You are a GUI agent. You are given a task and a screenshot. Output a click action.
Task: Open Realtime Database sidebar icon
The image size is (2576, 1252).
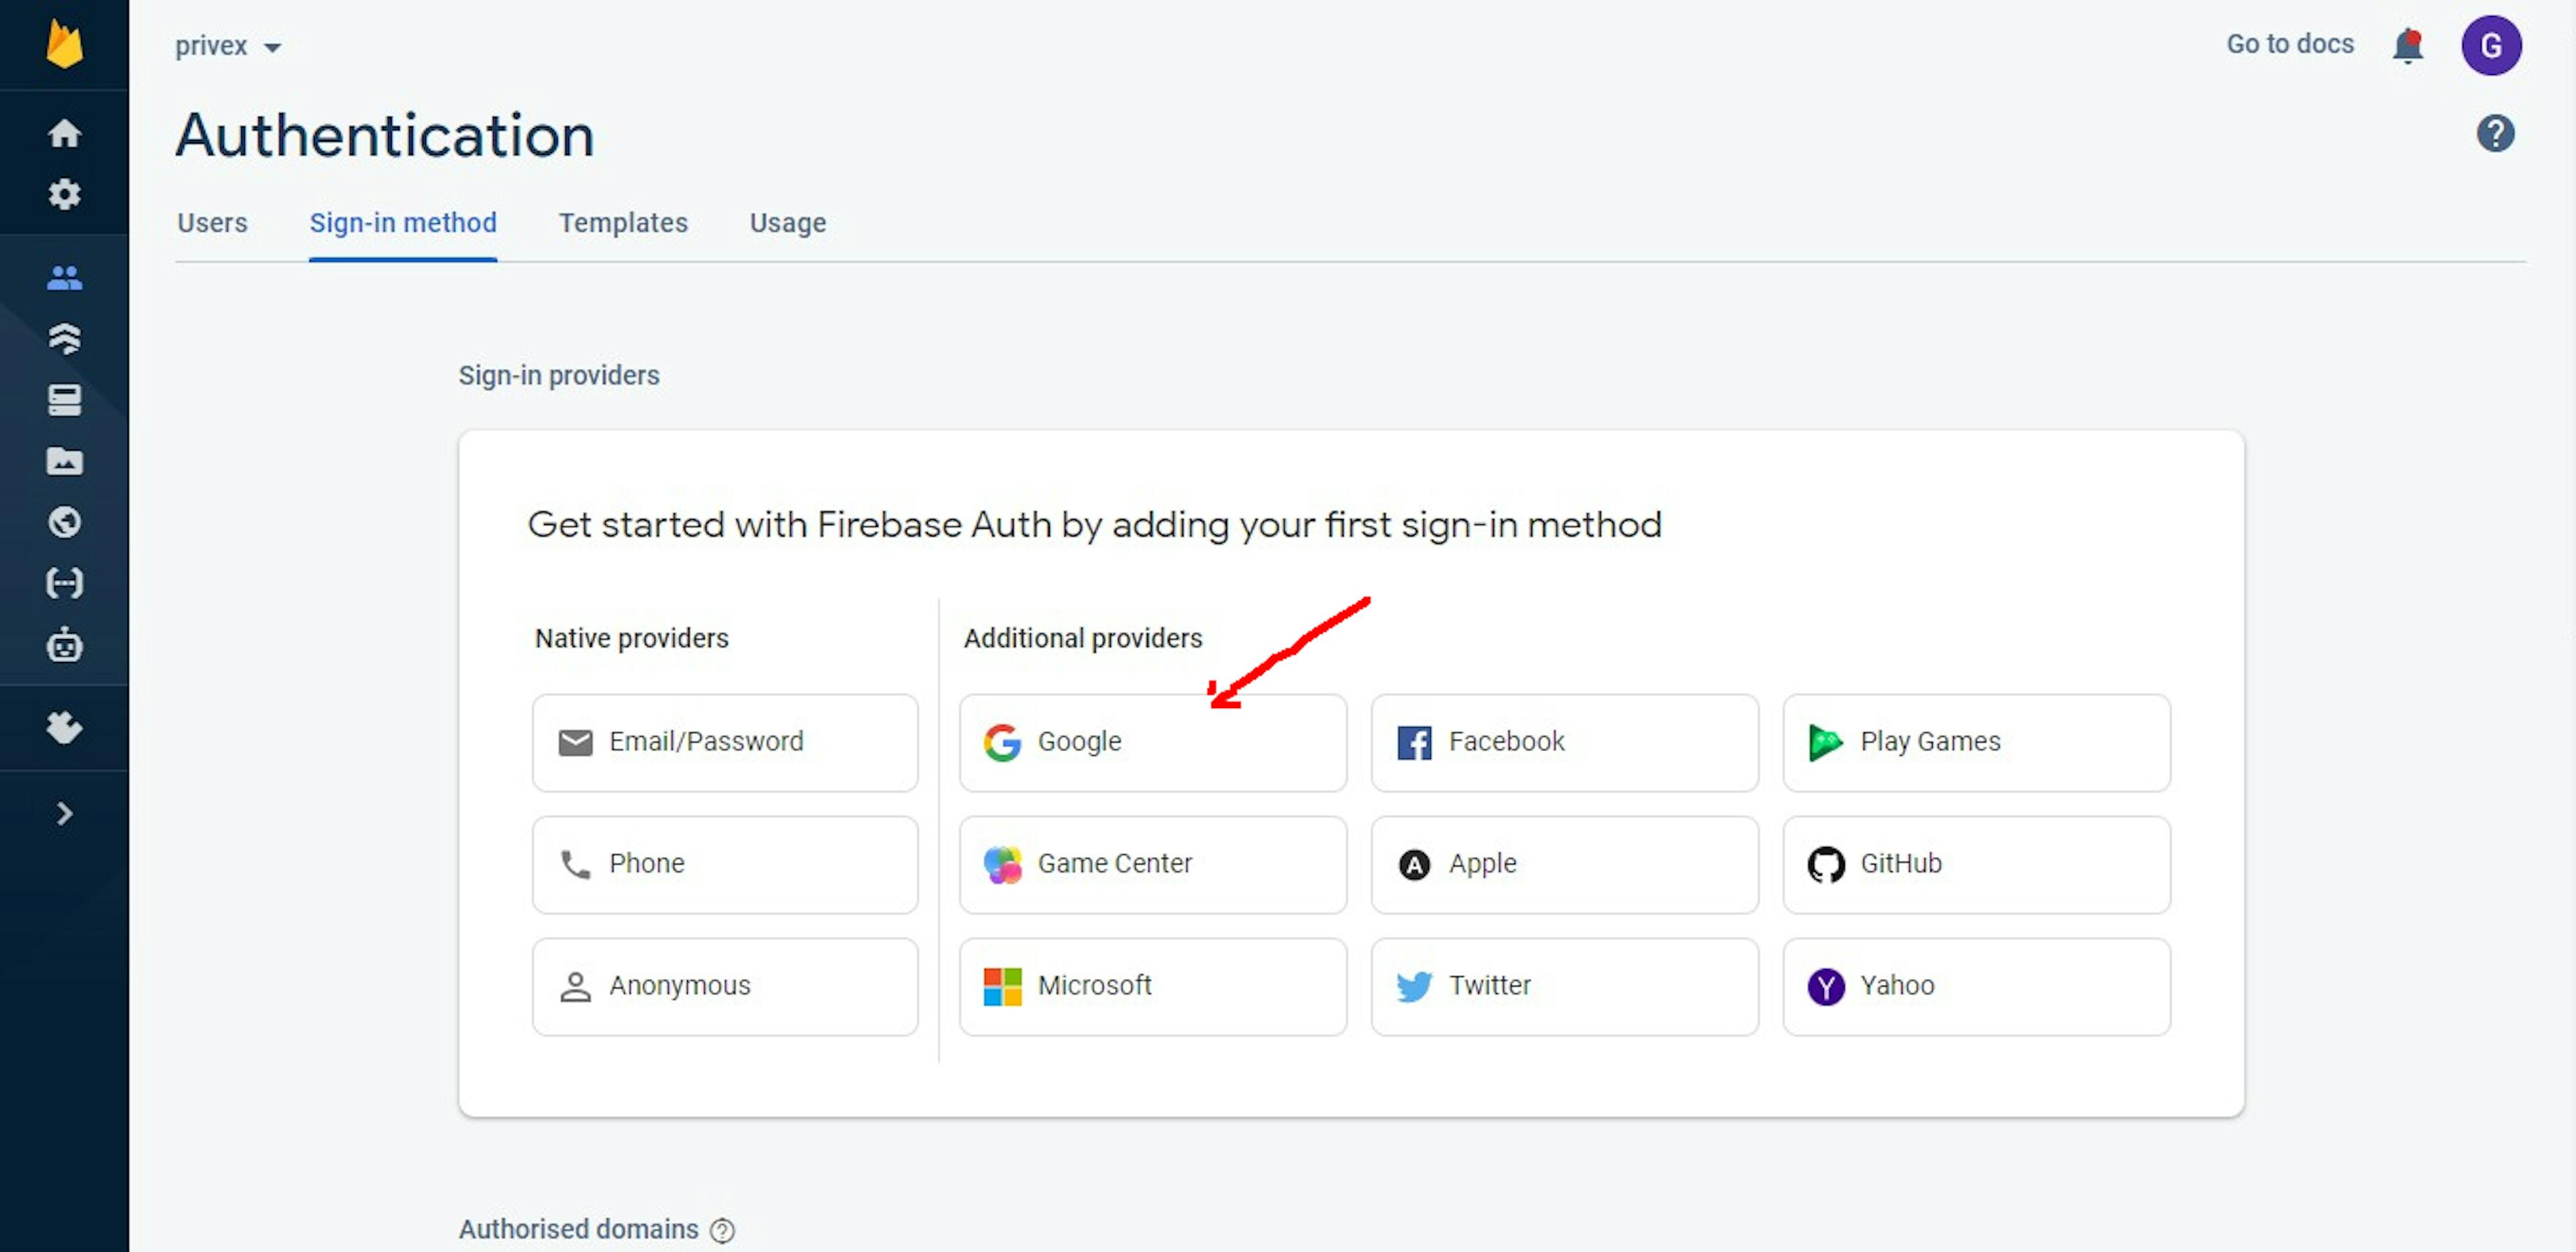point(65,400)
